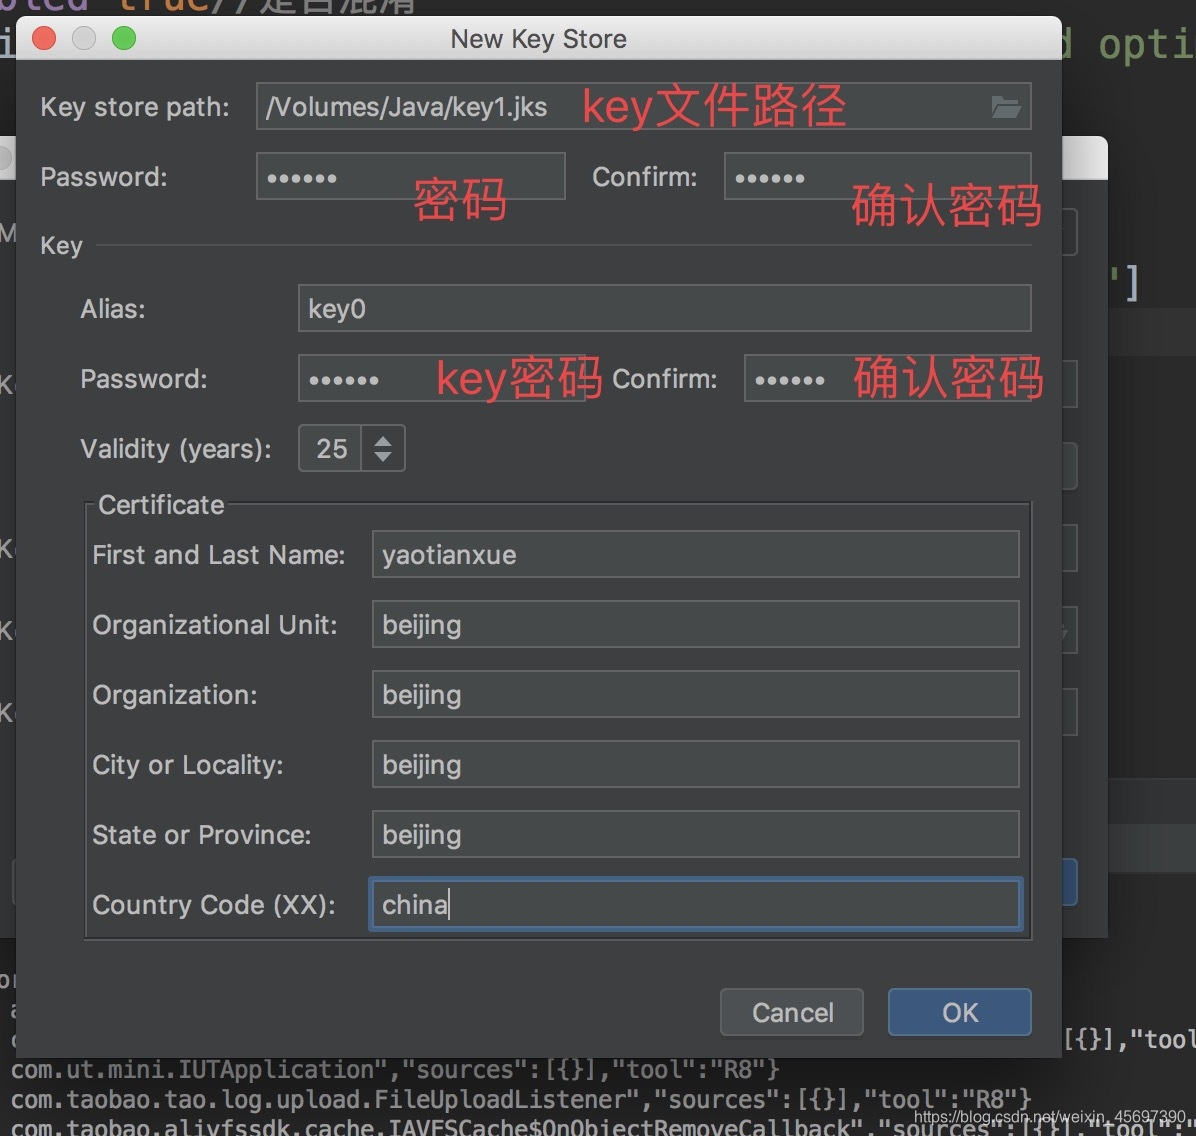This screenshot has width=1196, height=1136.
Task: Click the Organizational Unit field
Action: (696, 625)
